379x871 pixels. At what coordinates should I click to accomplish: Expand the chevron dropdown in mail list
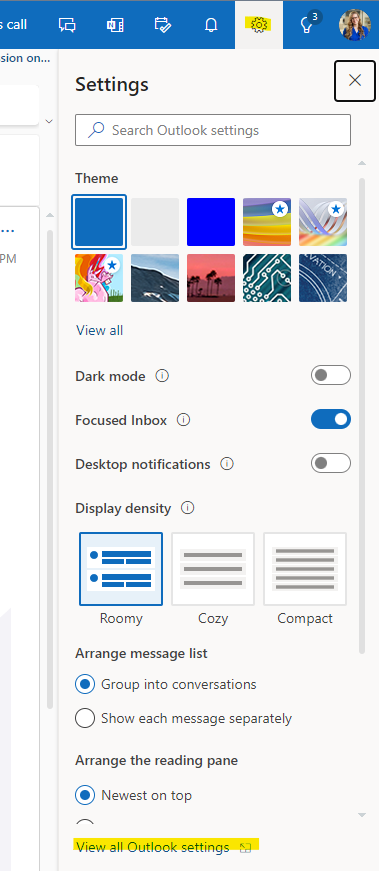[49, 121]
